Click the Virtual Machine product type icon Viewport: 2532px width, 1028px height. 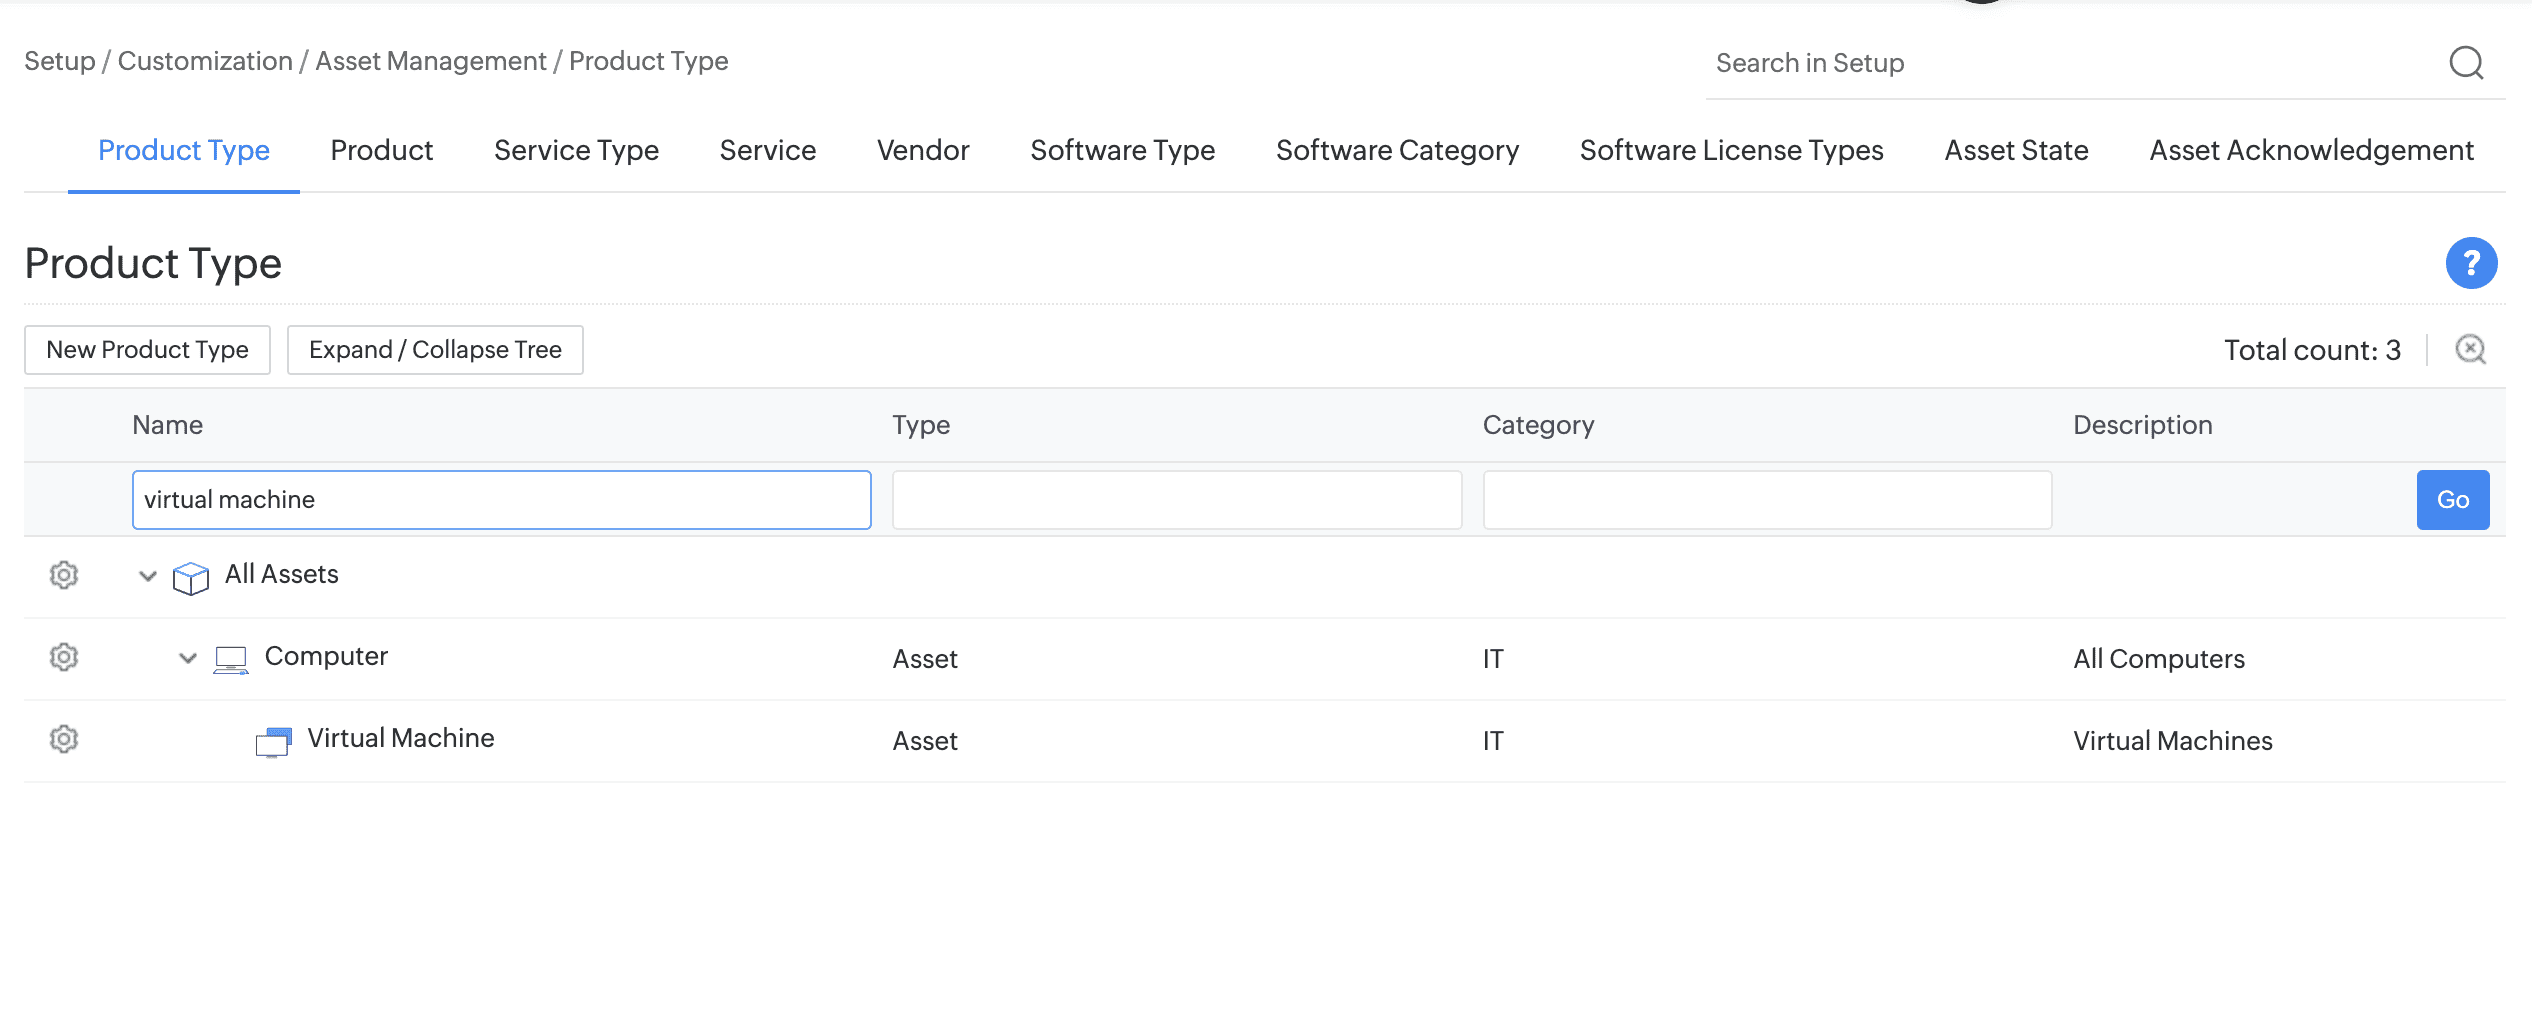273,741
